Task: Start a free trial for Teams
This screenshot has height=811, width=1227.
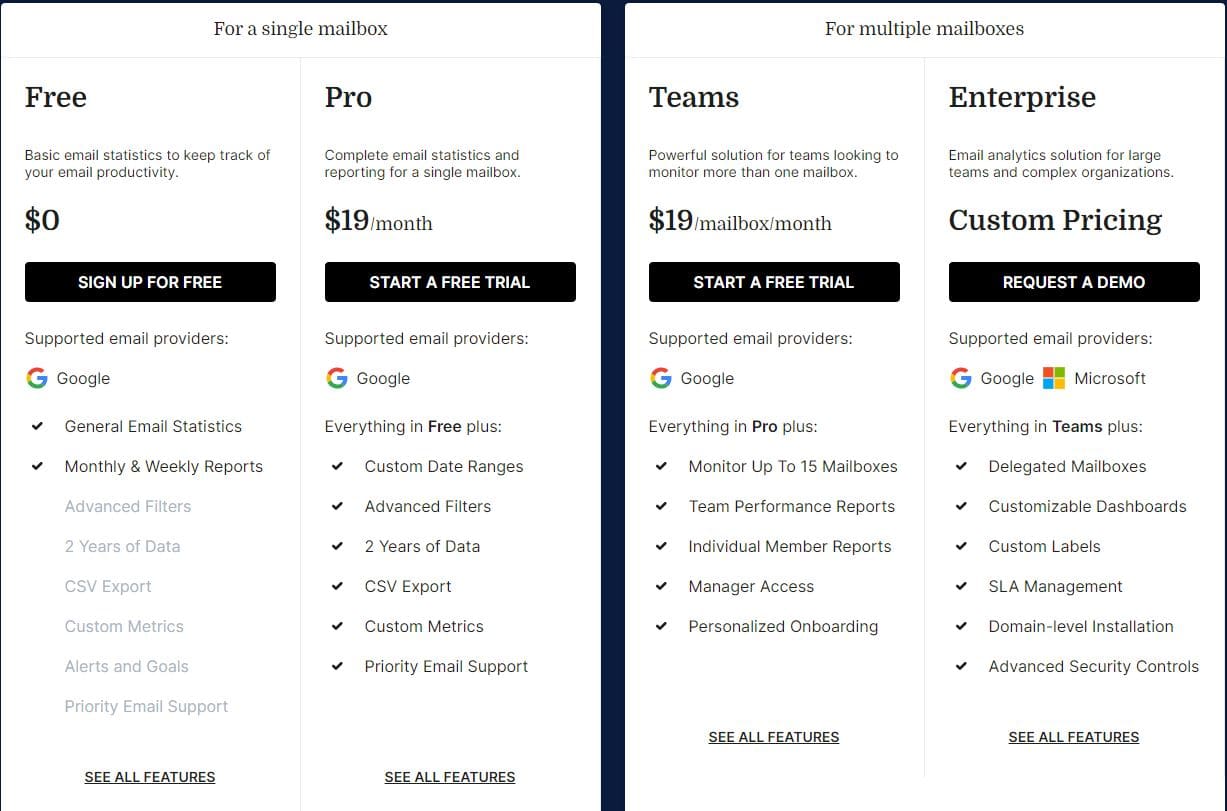Action: click(774, 282)
